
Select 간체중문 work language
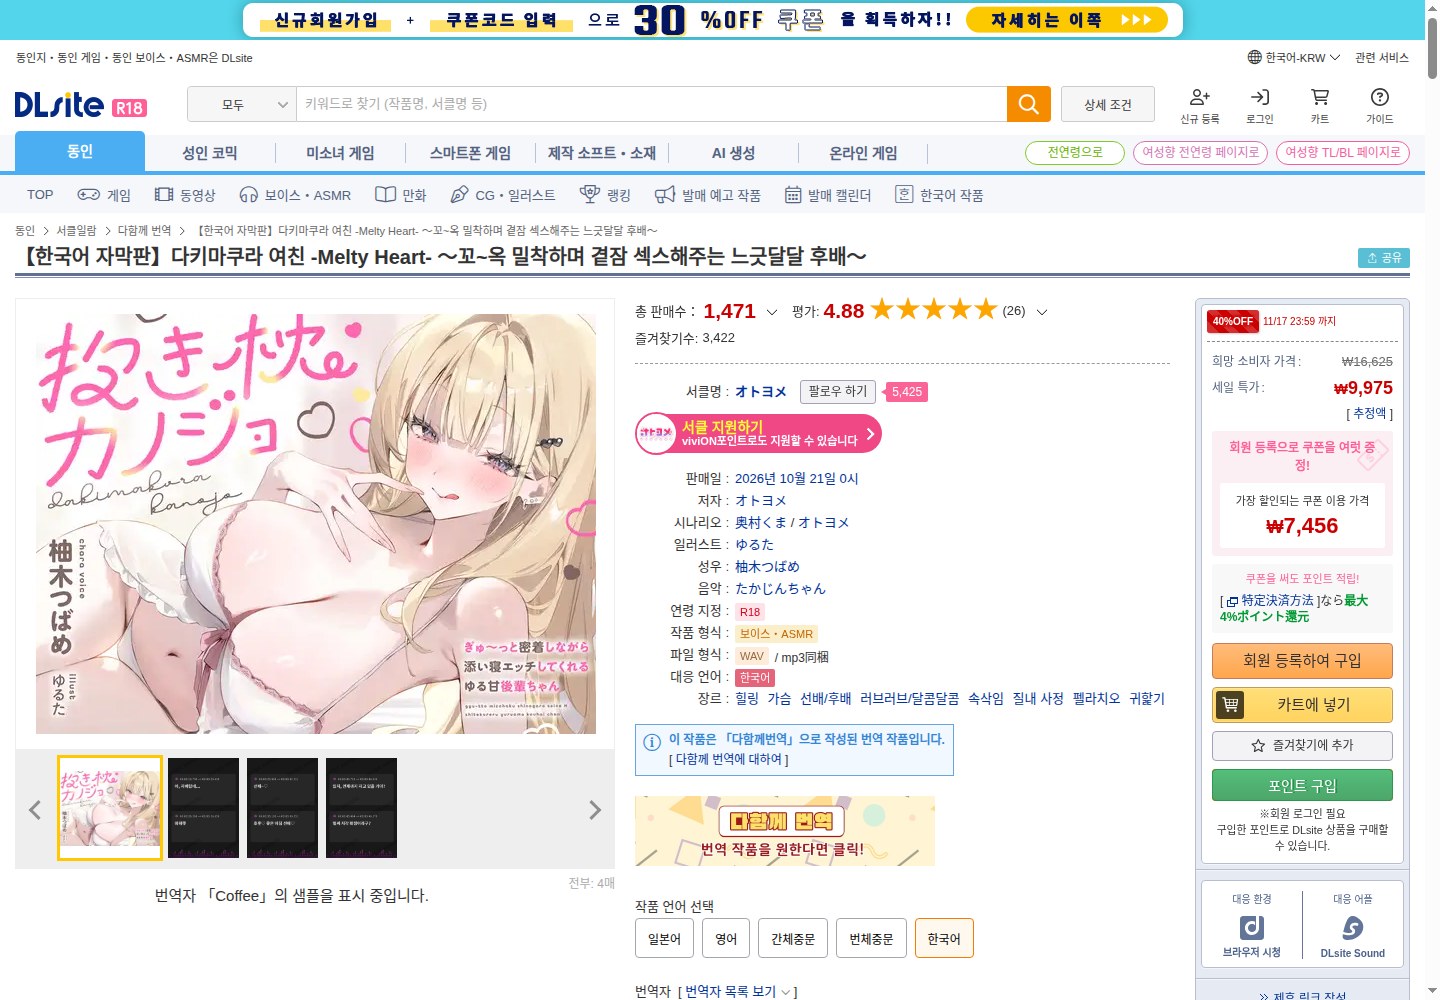(793, 938)
